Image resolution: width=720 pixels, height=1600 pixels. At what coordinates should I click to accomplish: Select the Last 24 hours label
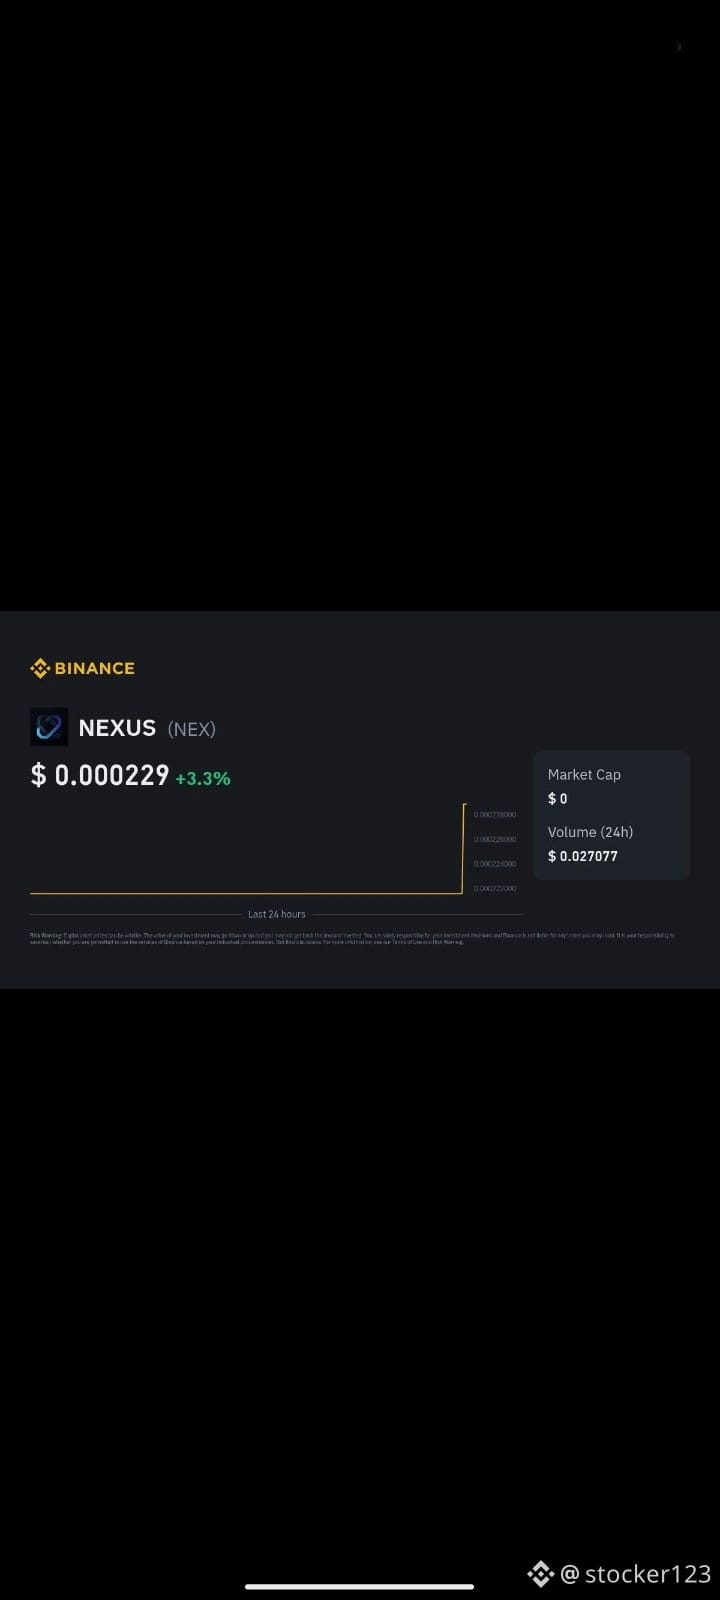pos(277,914)
